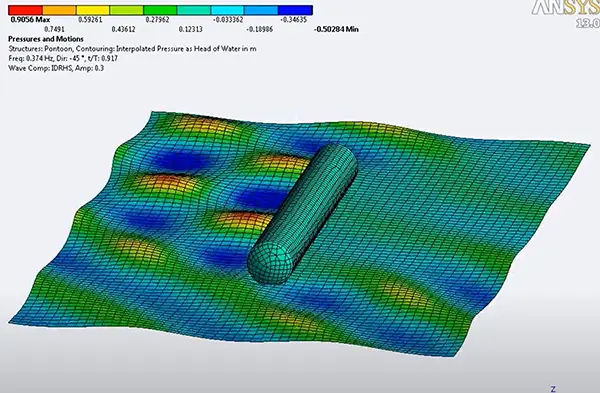Screen dimensions: 600x393
Task: Select the -0.18986 legend value
Action: pyautogui.click(x=260, y=29)
